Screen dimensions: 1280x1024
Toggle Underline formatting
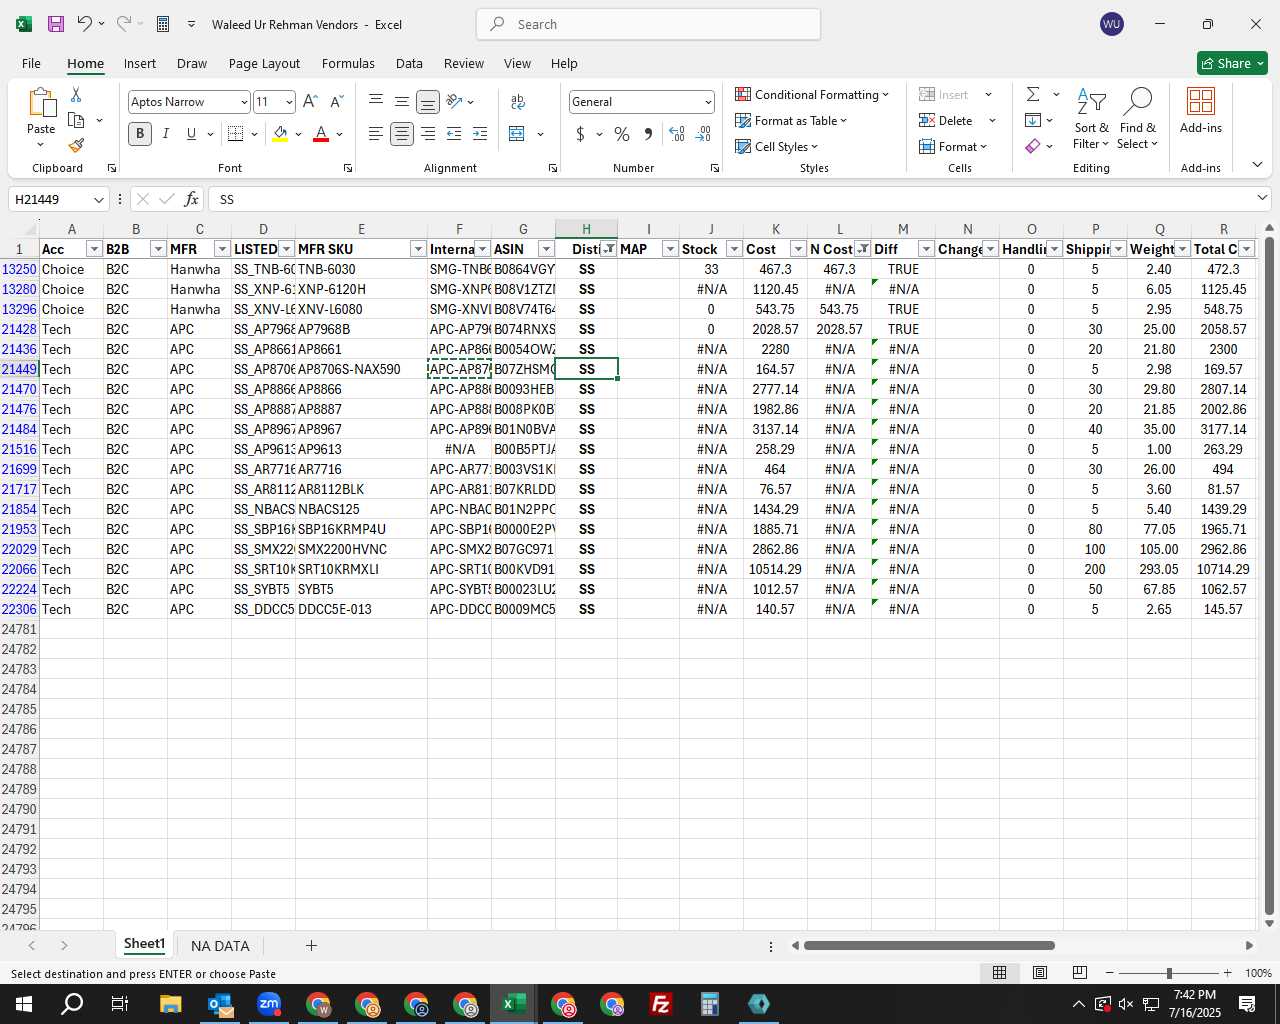(x=191, y=134)
